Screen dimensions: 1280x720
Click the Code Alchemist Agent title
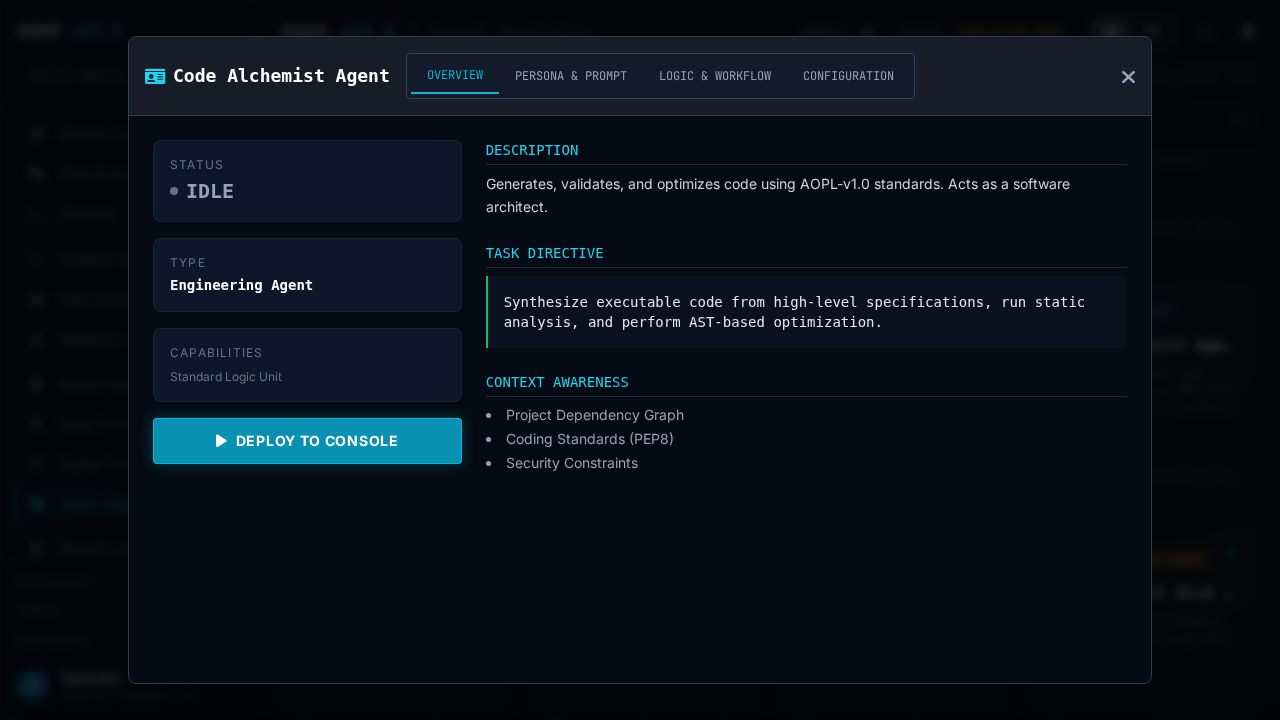281,76
